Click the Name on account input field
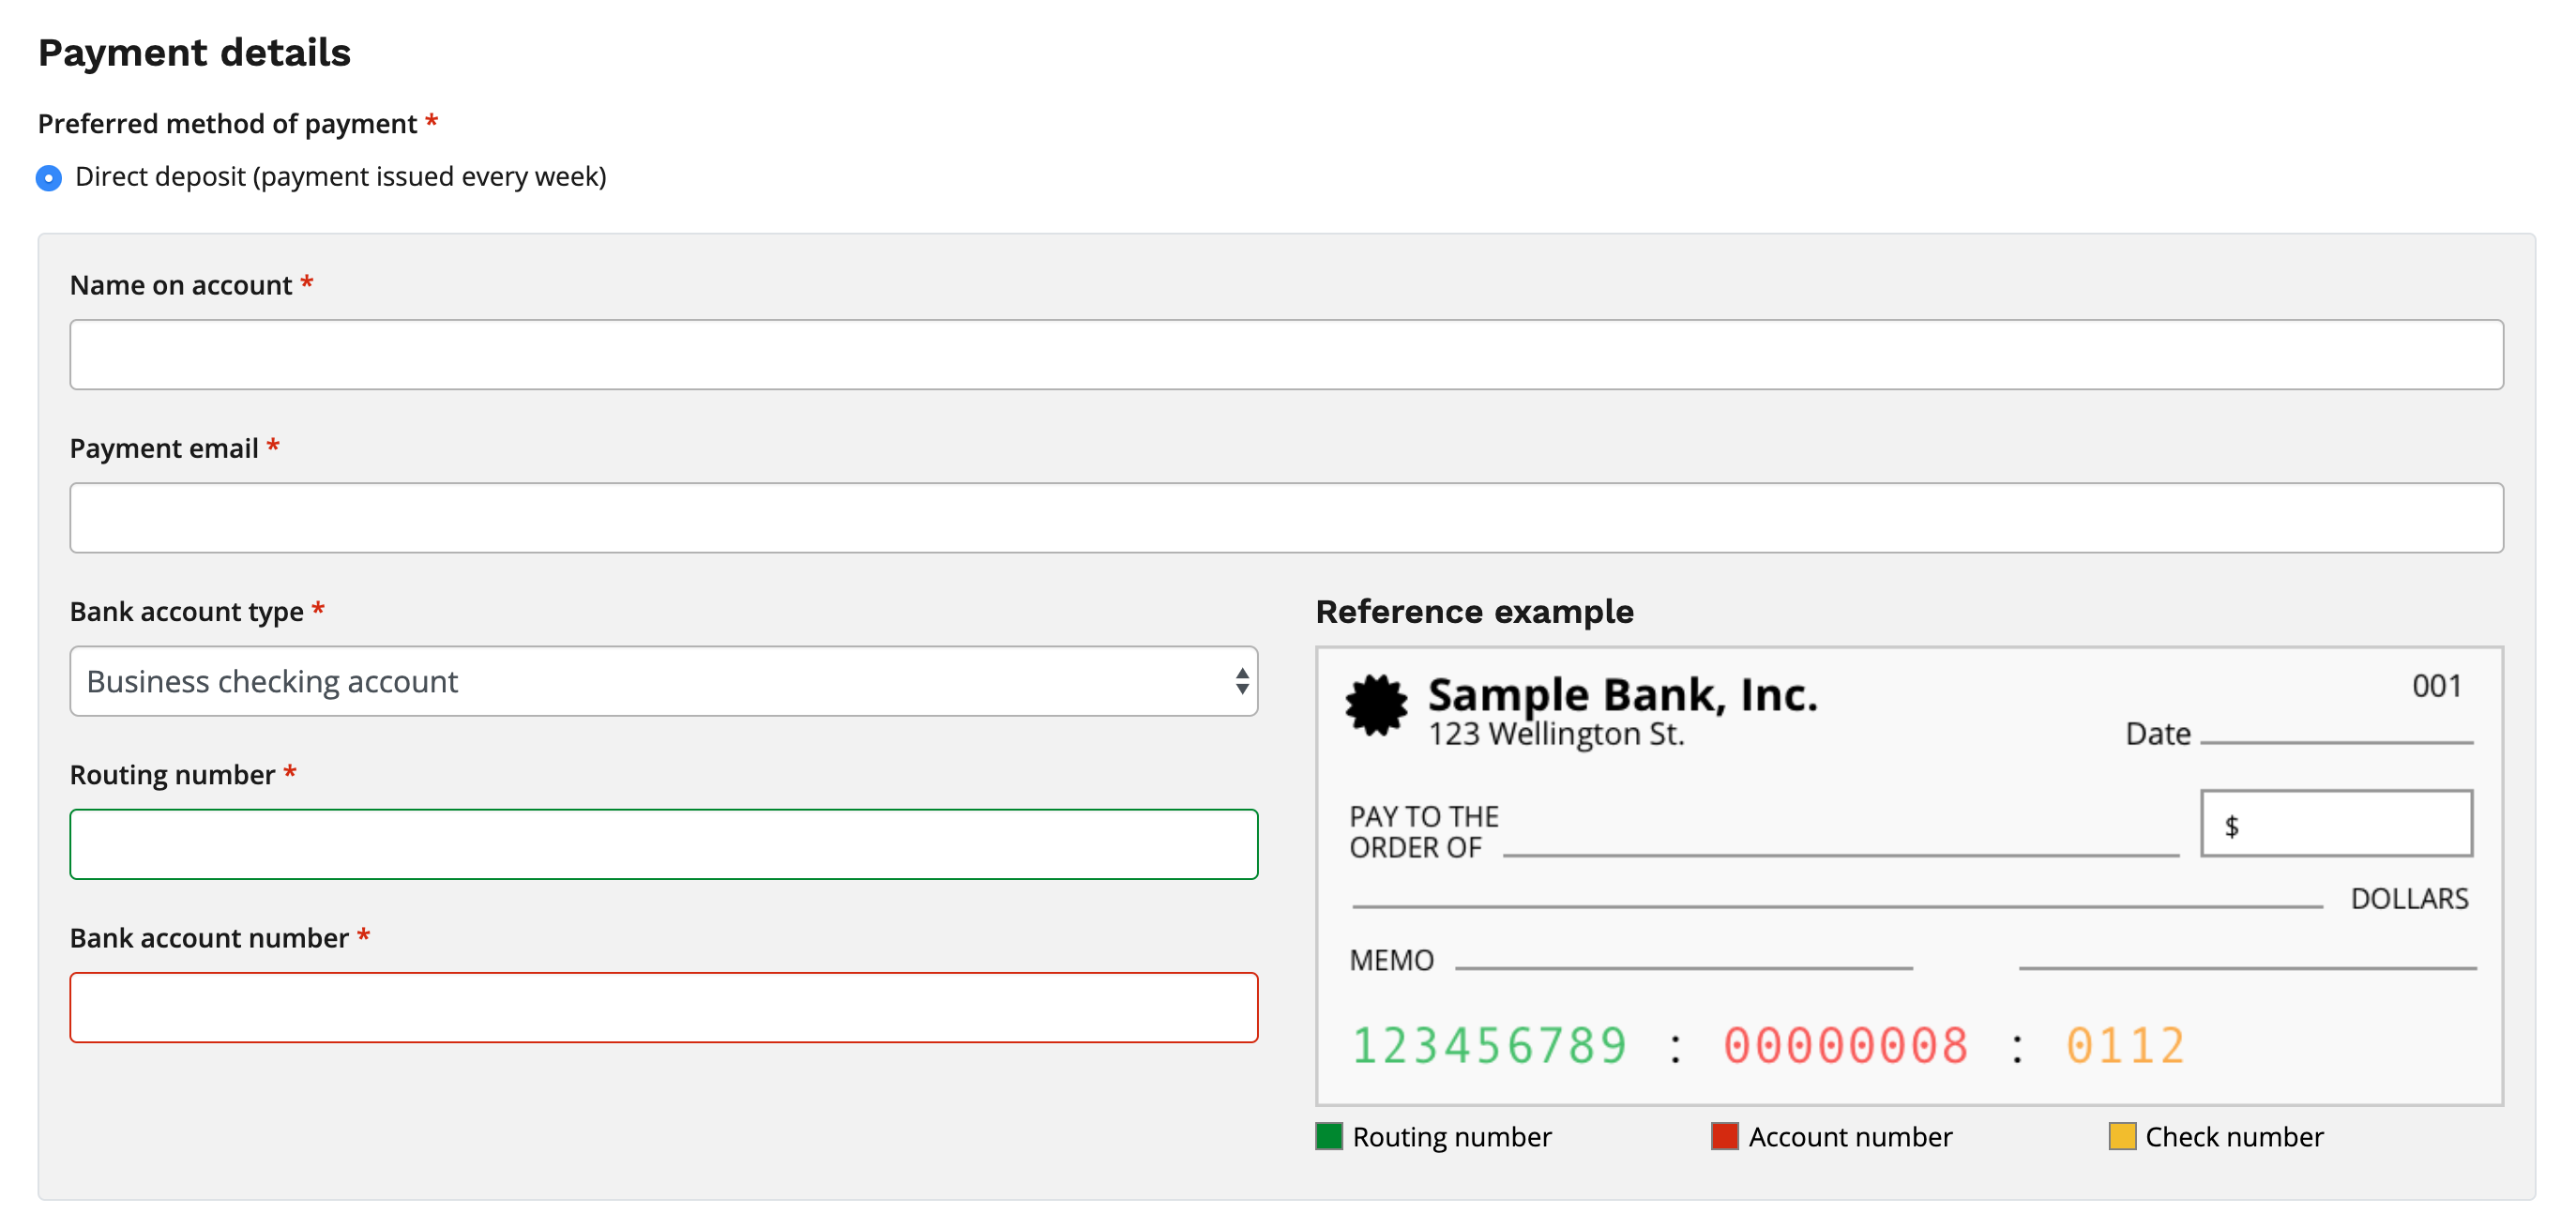Viewport: 2576px width, 1229px height. 1286,355
